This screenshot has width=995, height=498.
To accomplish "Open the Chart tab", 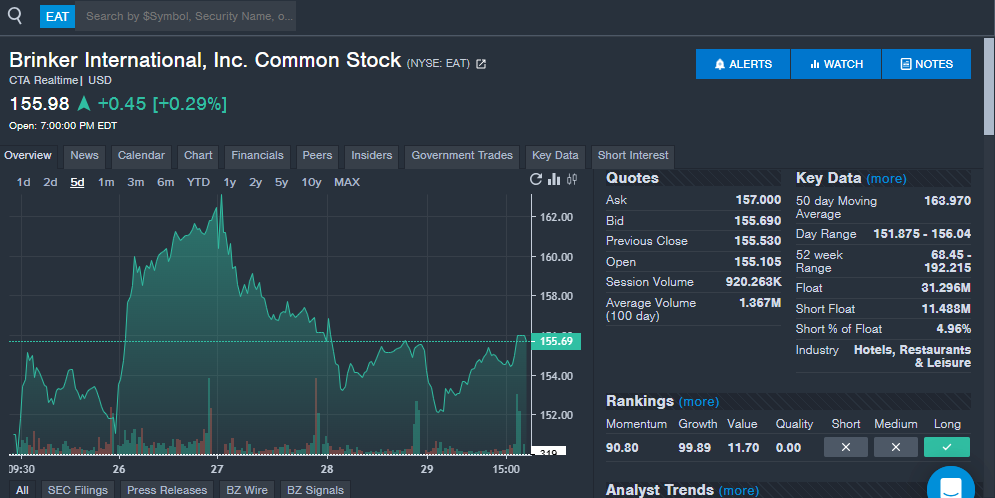I will [x=198, y=156].
